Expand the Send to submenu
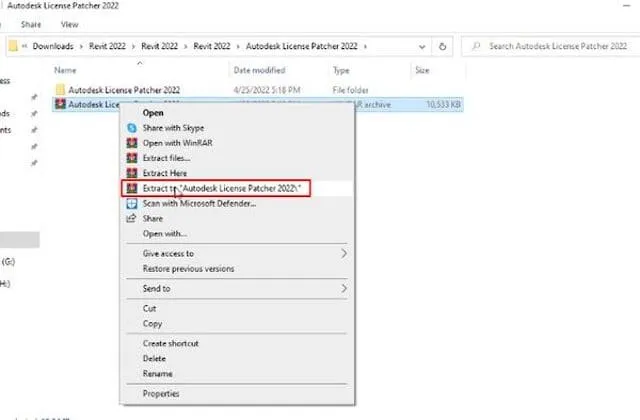The width and height of the screenshot is (640, 420). coord(344,289)
